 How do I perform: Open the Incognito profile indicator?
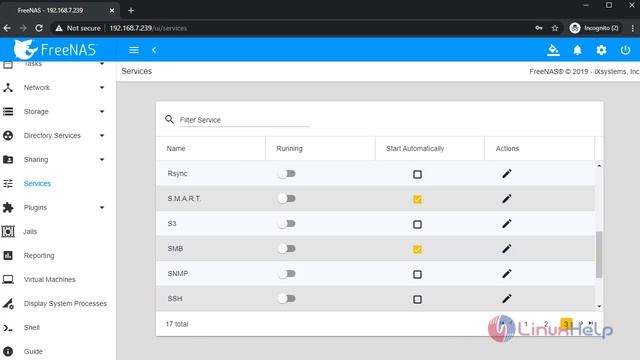tap(594, 28)
